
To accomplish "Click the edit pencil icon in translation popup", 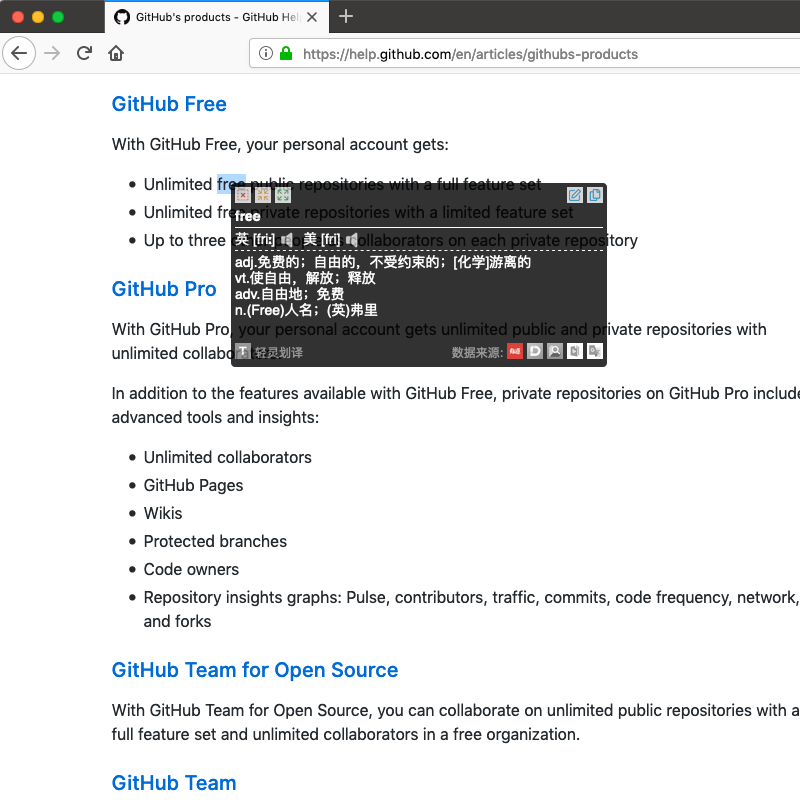I will coord(574,195).
